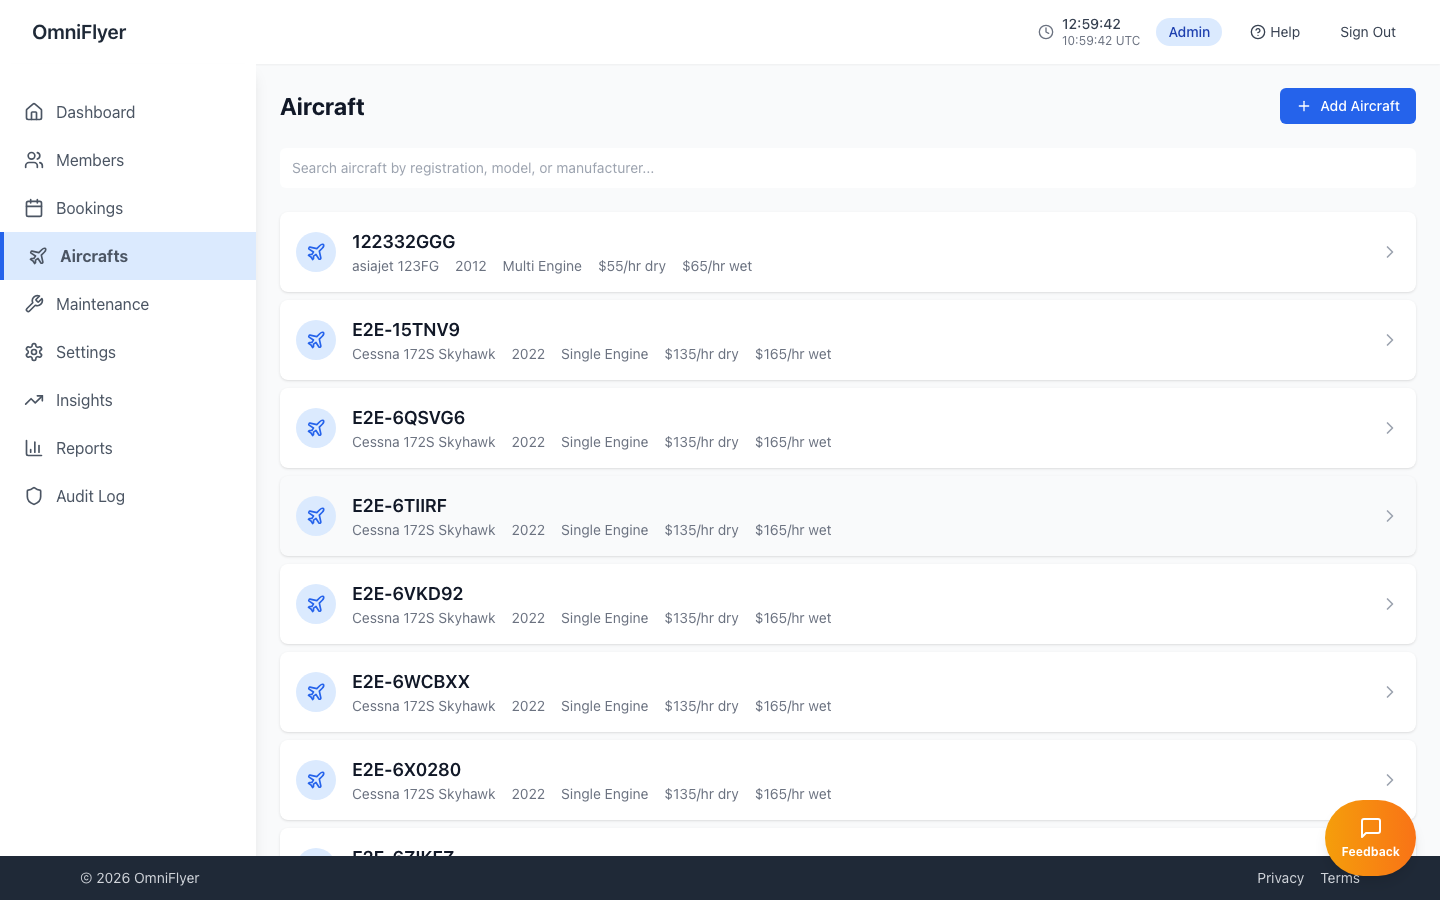The height and width of the screenshot is (900, 1440).
Task: Expand the E2E-15TNV9 row chevron
Action: click(1390, 340)
